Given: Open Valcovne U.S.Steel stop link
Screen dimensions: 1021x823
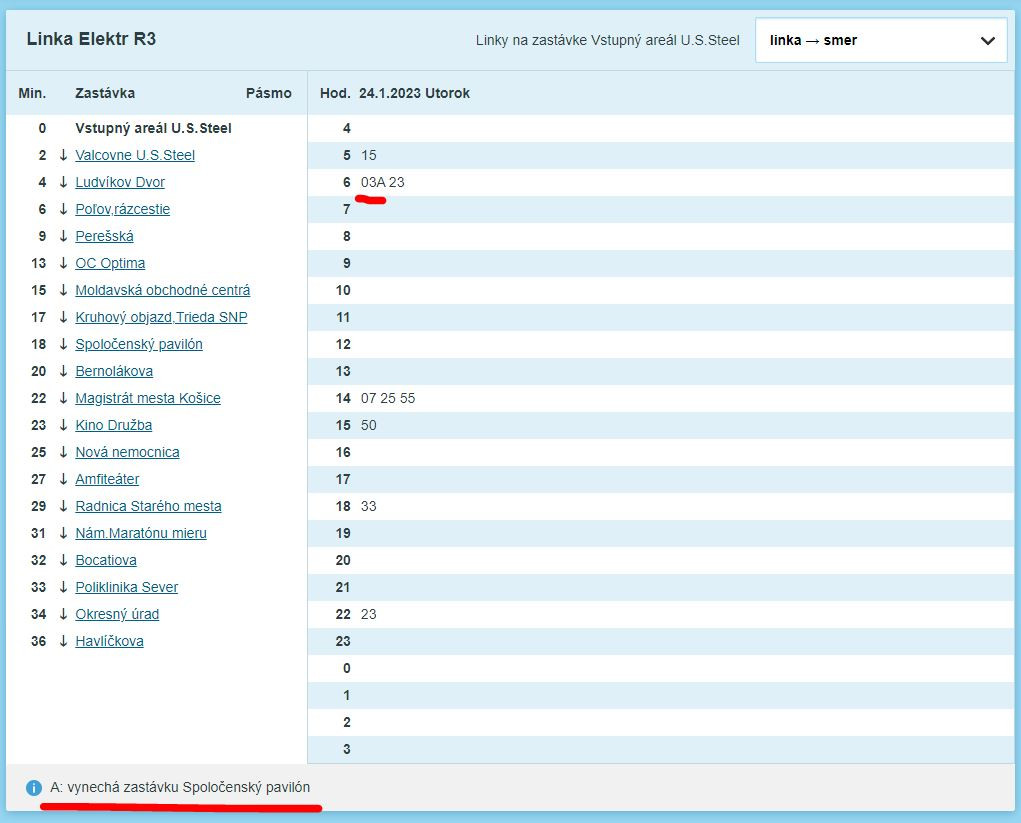Looking at the screenshot, I should pyautogui.click(x=135, y=155).
